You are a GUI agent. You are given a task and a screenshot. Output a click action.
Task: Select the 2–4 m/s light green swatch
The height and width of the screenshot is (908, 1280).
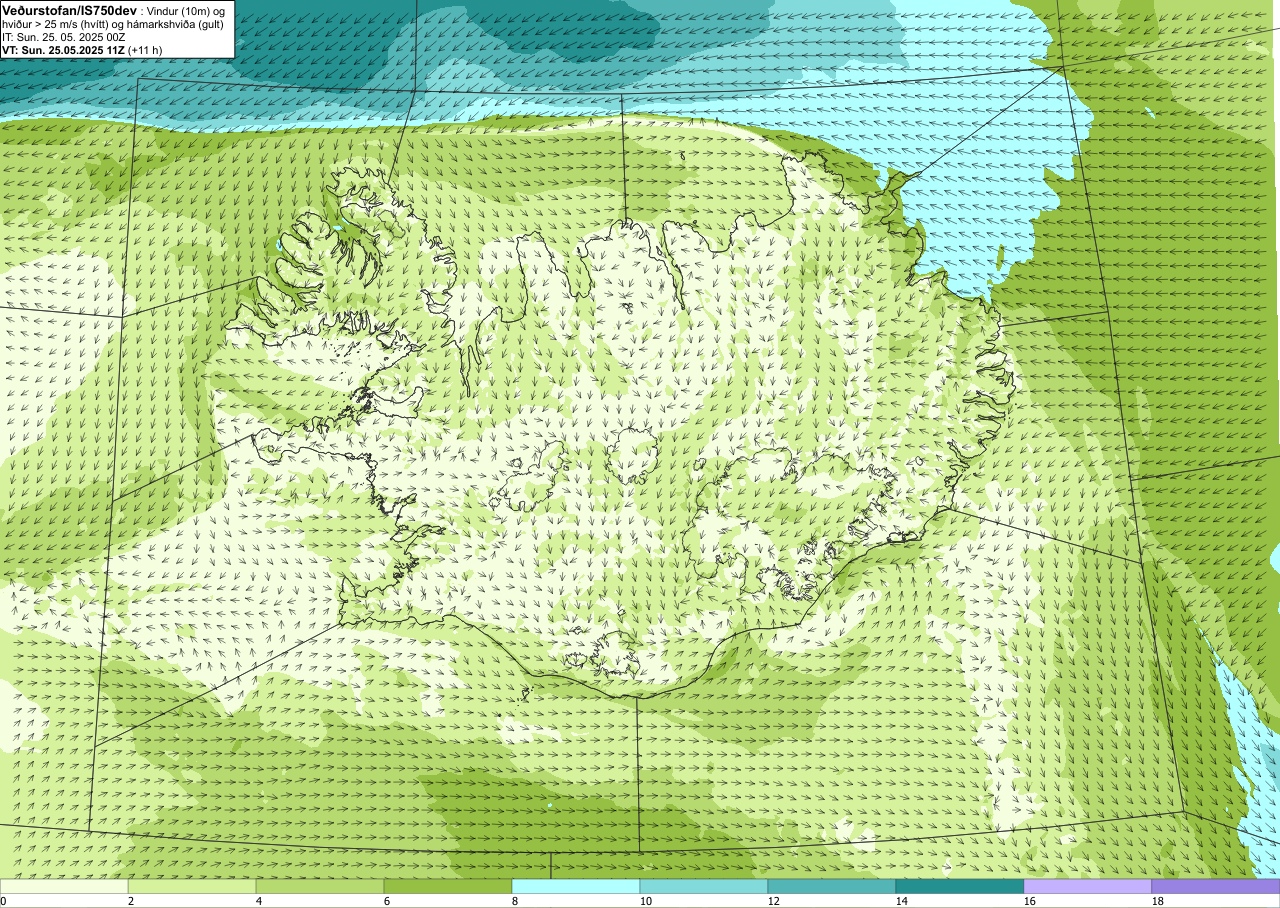(x=192, y=886)
